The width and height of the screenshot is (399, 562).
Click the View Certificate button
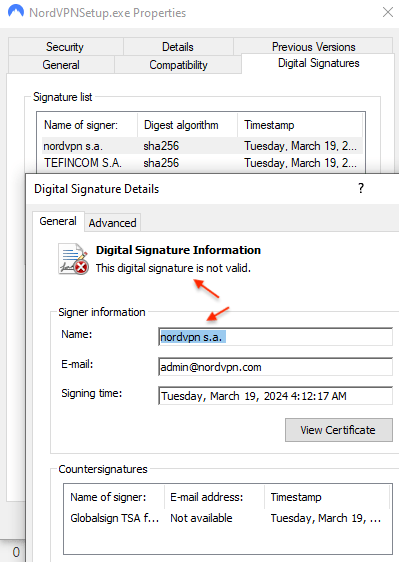339,430
